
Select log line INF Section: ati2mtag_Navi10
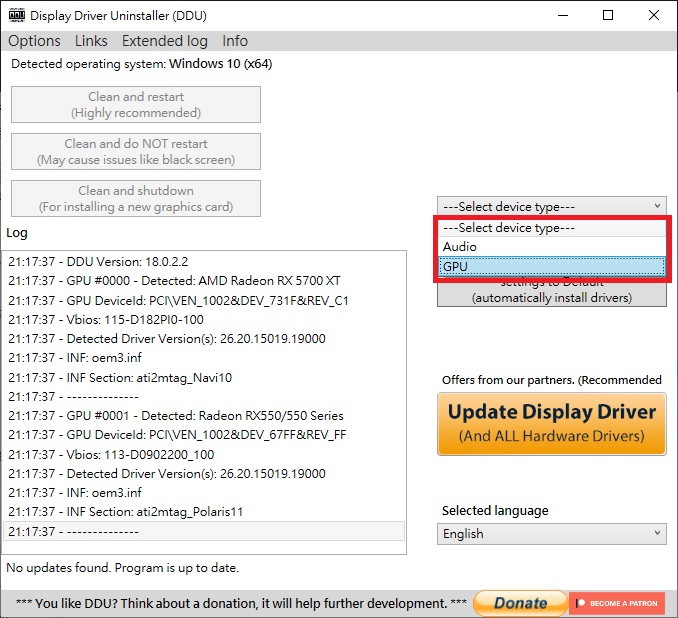click(x=204, y=378)
